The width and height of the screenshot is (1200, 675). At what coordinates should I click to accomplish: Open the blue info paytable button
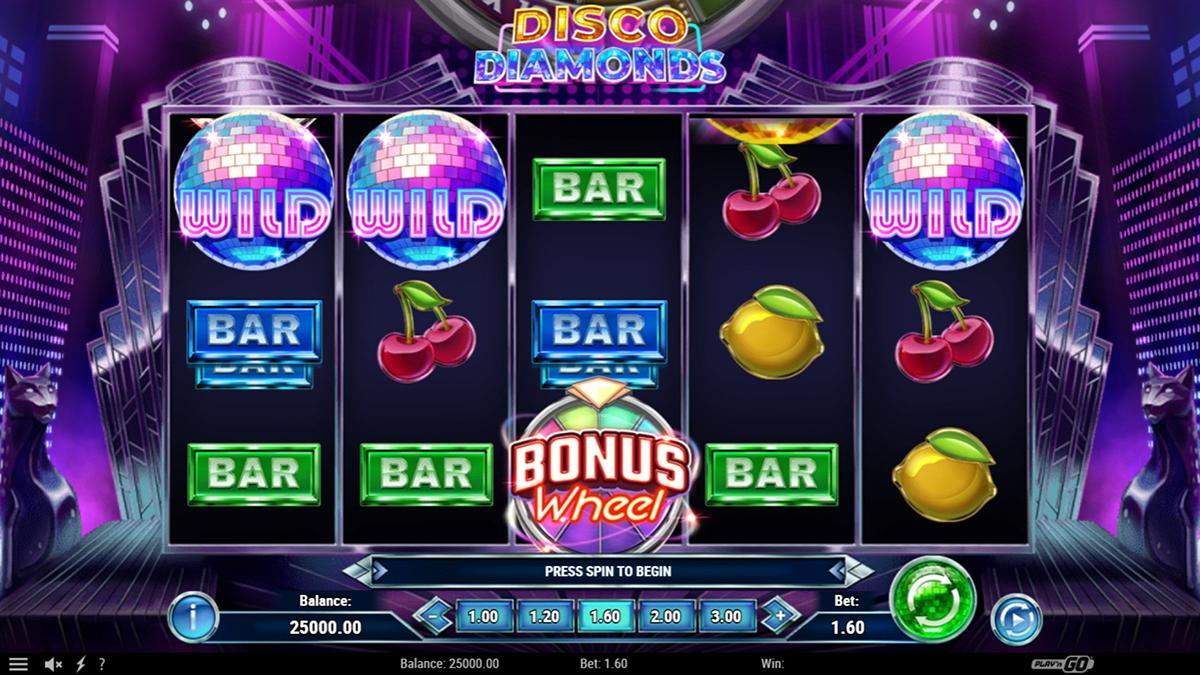click(x=193, y=617)
